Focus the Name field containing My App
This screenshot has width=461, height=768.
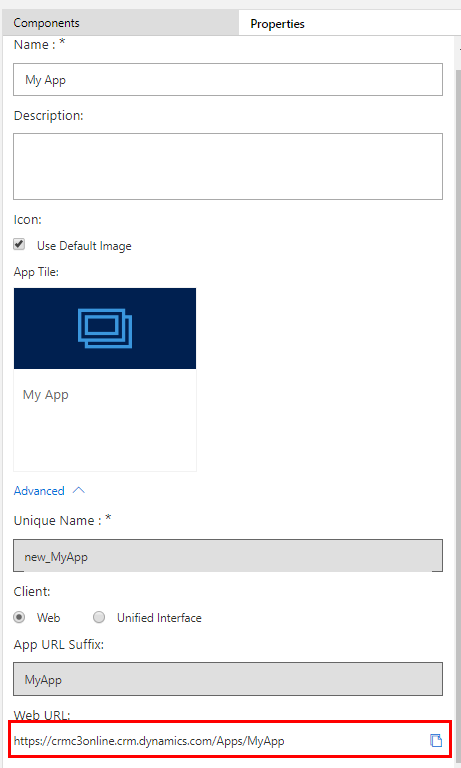(x=228, y=79)
